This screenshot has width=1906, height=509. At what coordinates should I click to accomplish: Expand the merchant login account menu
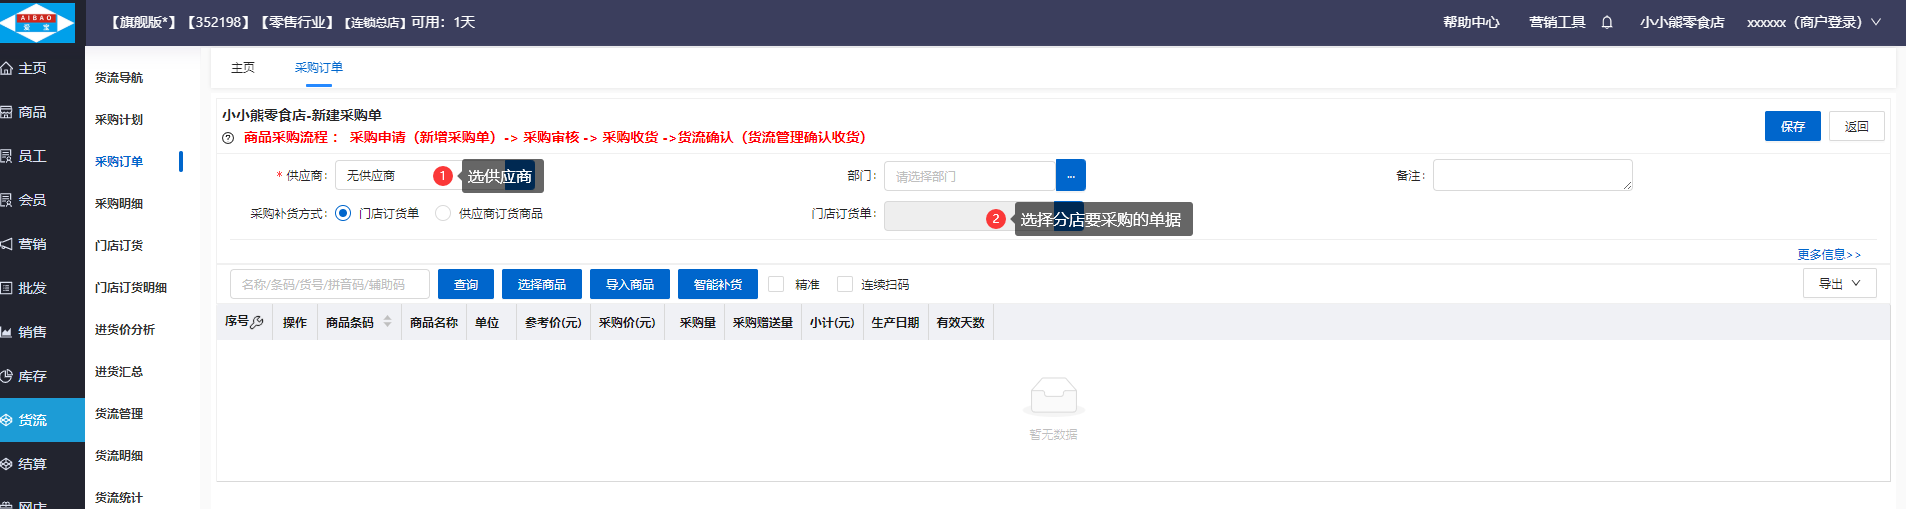pyautogui.click(x=1813, y=22)
